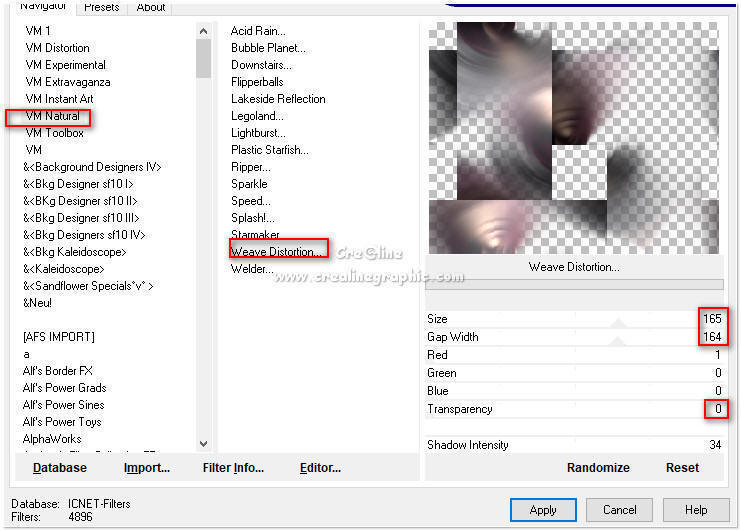Viewport: 741px width, 531px height.
Task: Open the About tab
Action: (x=151, y=7)
